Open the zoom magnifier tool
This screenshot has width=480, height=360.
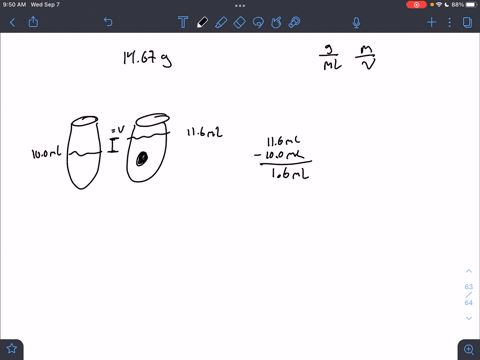pos(469,349)
